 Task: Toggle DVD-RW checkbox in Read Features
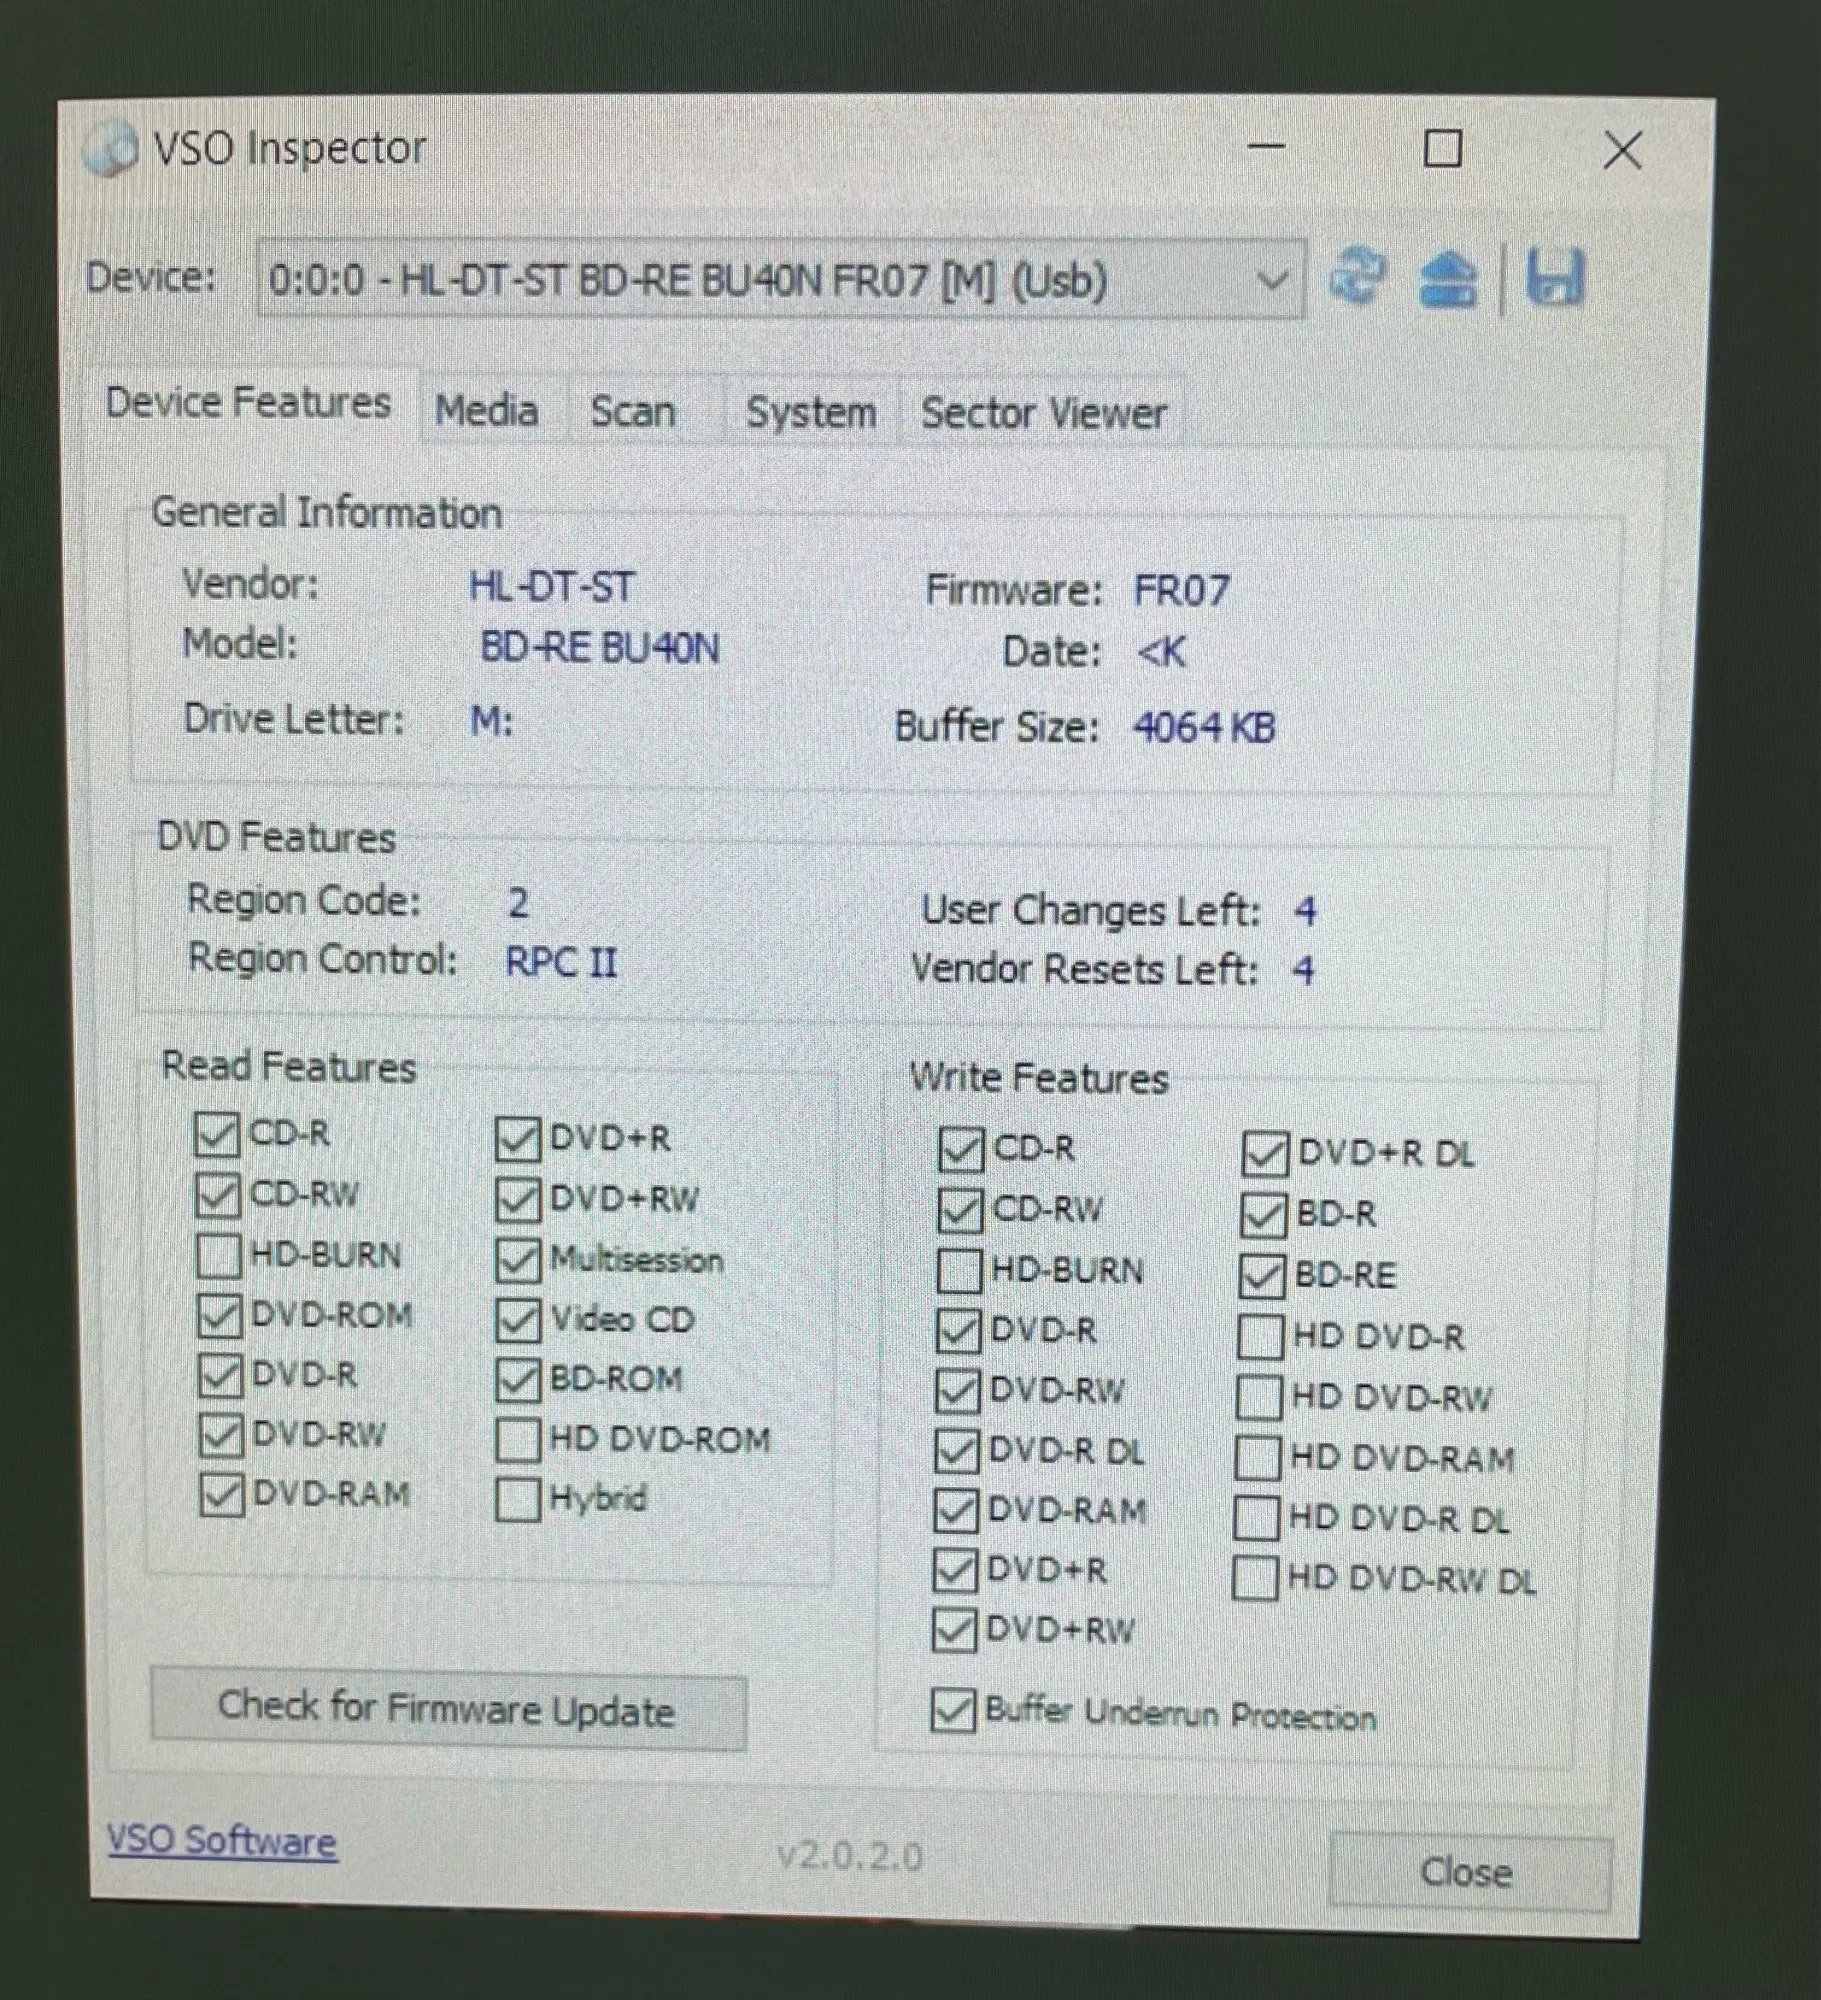pyautogui.click(x=221, y=1436)
